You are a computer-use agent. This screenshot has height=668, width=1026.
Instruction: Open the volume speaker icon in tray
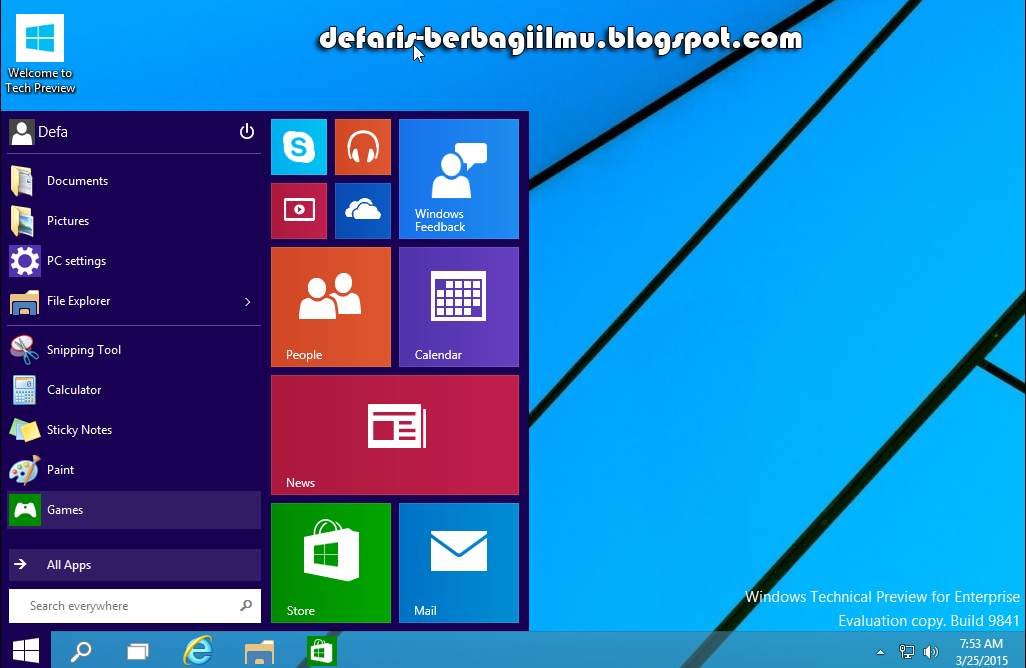931,652
